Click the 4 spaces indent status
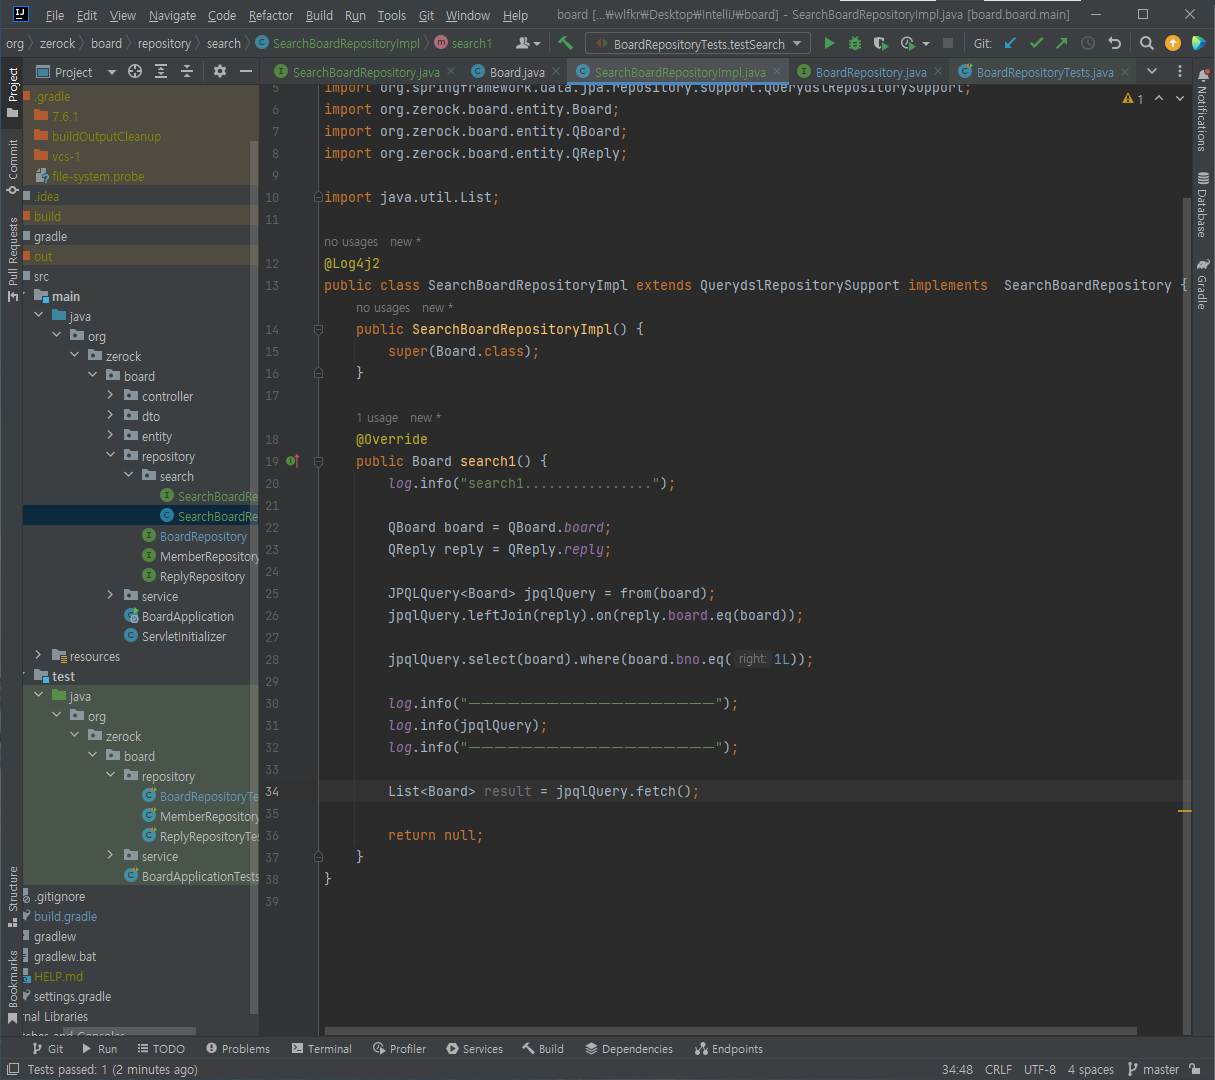The image size is (1215, 1080). tap(1090, 1069)
